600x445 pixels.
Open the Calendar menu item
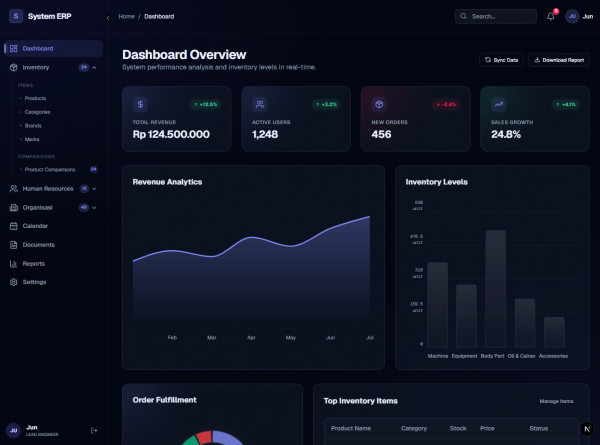coord(35,226)
